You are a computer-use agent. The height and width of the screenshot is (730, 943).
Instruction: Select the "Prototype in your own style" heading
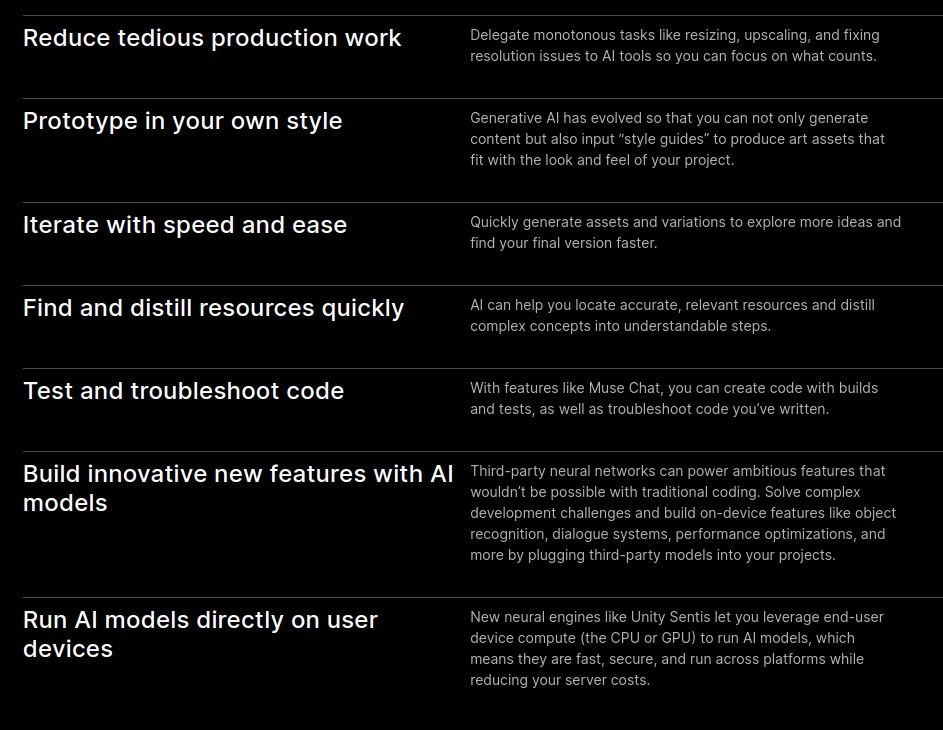(182, 121)
